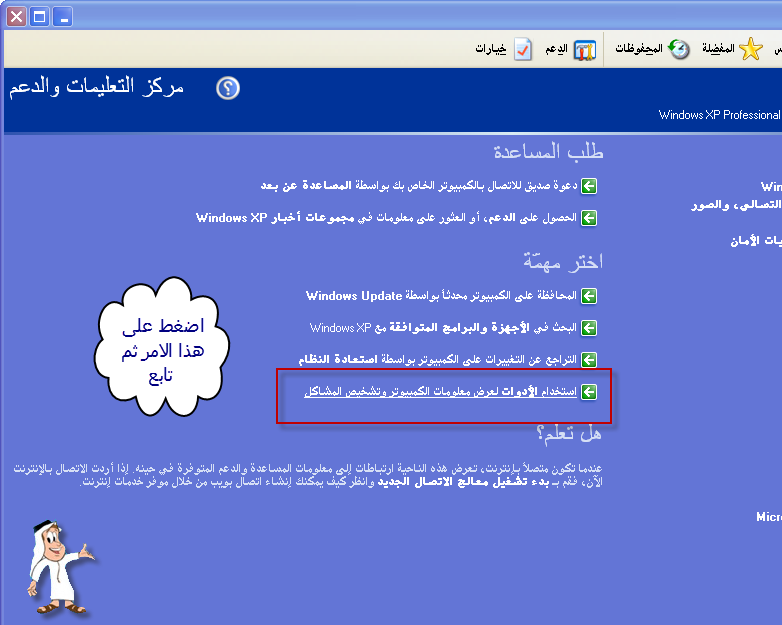This screenshot has height=625, width=782.
Task: Open History (المحفوظات) clock icon
Action: coord(678,49)
